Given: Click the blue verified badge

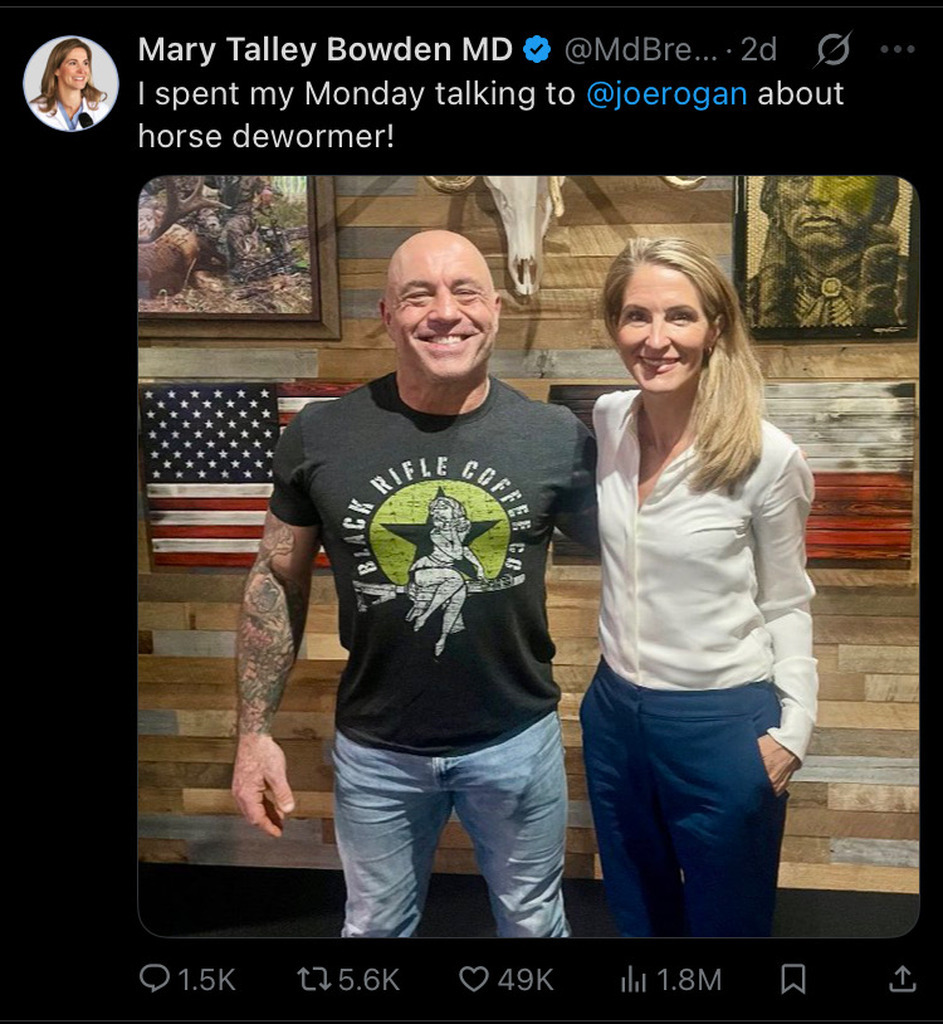Looking at the screenshot, I should tap(537, 49).
